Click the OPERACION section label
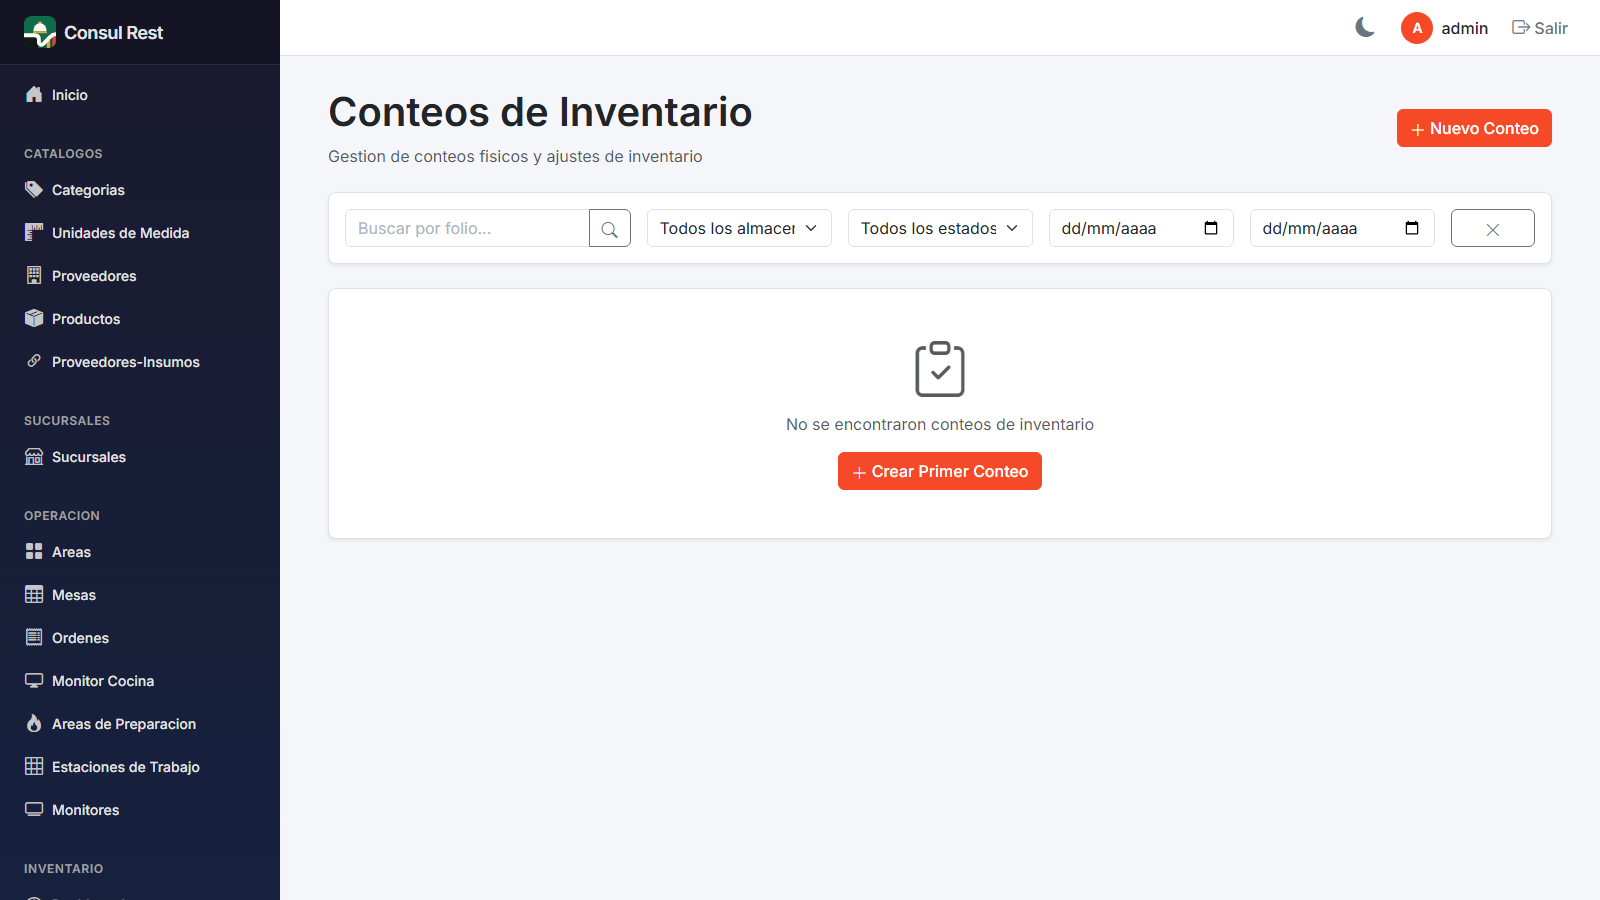Screen dimensions: 1600x900 click(62, 515)
